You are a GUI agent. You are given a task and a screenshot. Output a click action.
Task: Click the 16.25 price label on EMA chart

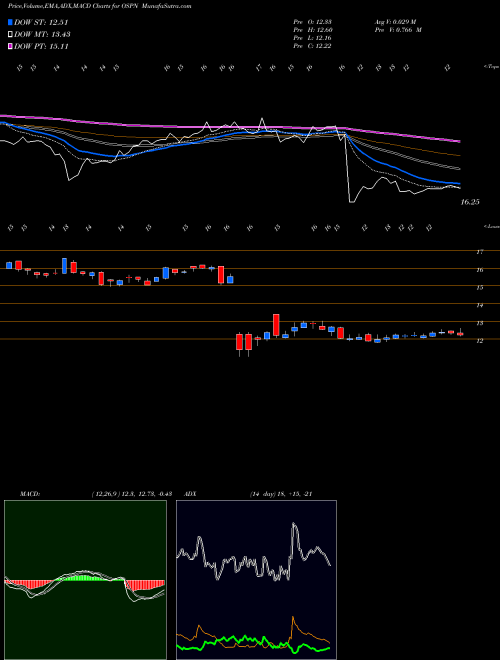point(470,202)
